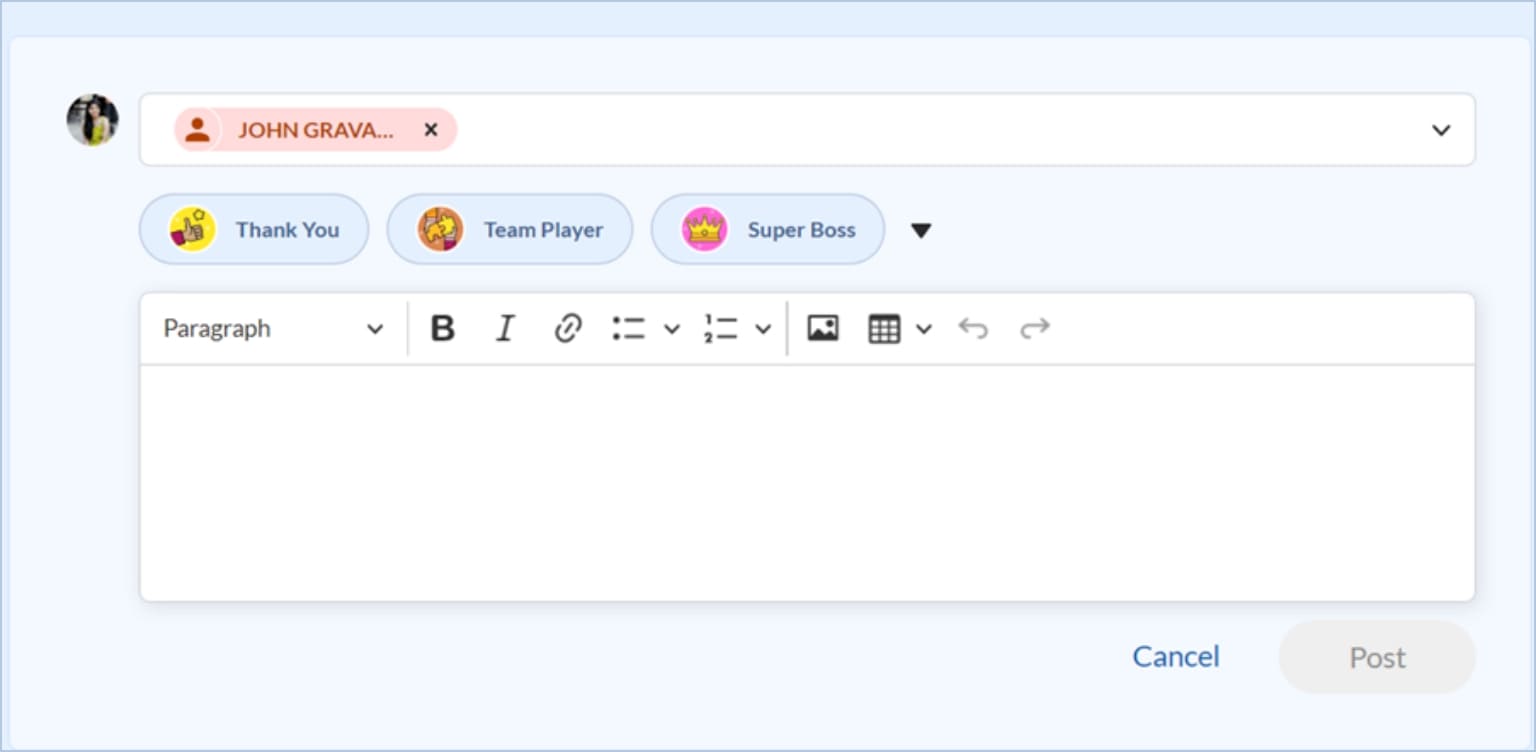This screenshot has height=752, width=1536.
Task: Toggle bold text formatting
Action: (442, 328)
